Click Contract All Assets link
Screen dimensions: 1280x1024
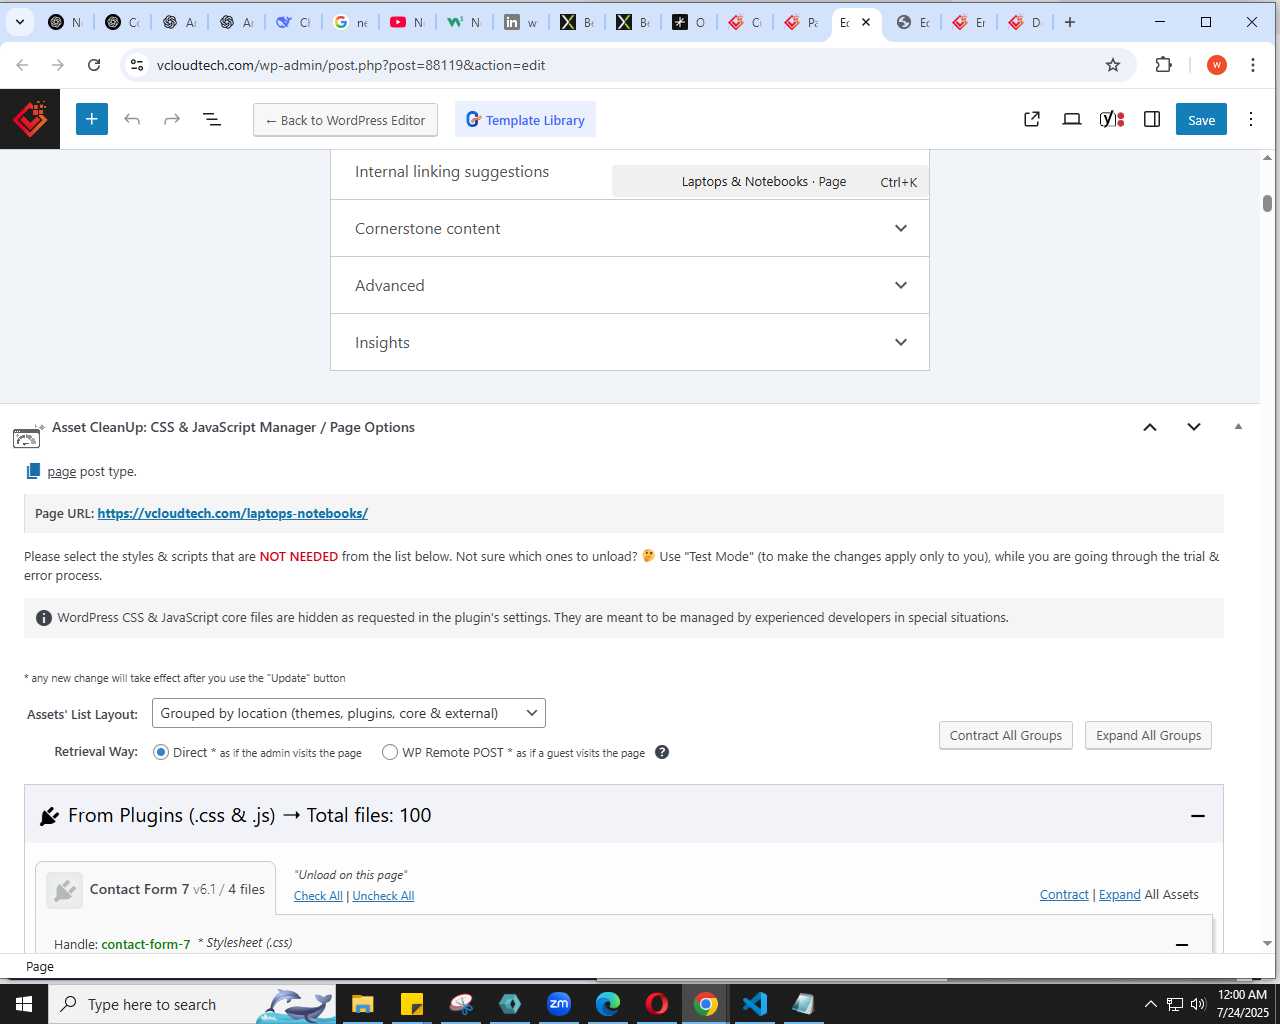pyautogui.click(x=1064, y=895)
